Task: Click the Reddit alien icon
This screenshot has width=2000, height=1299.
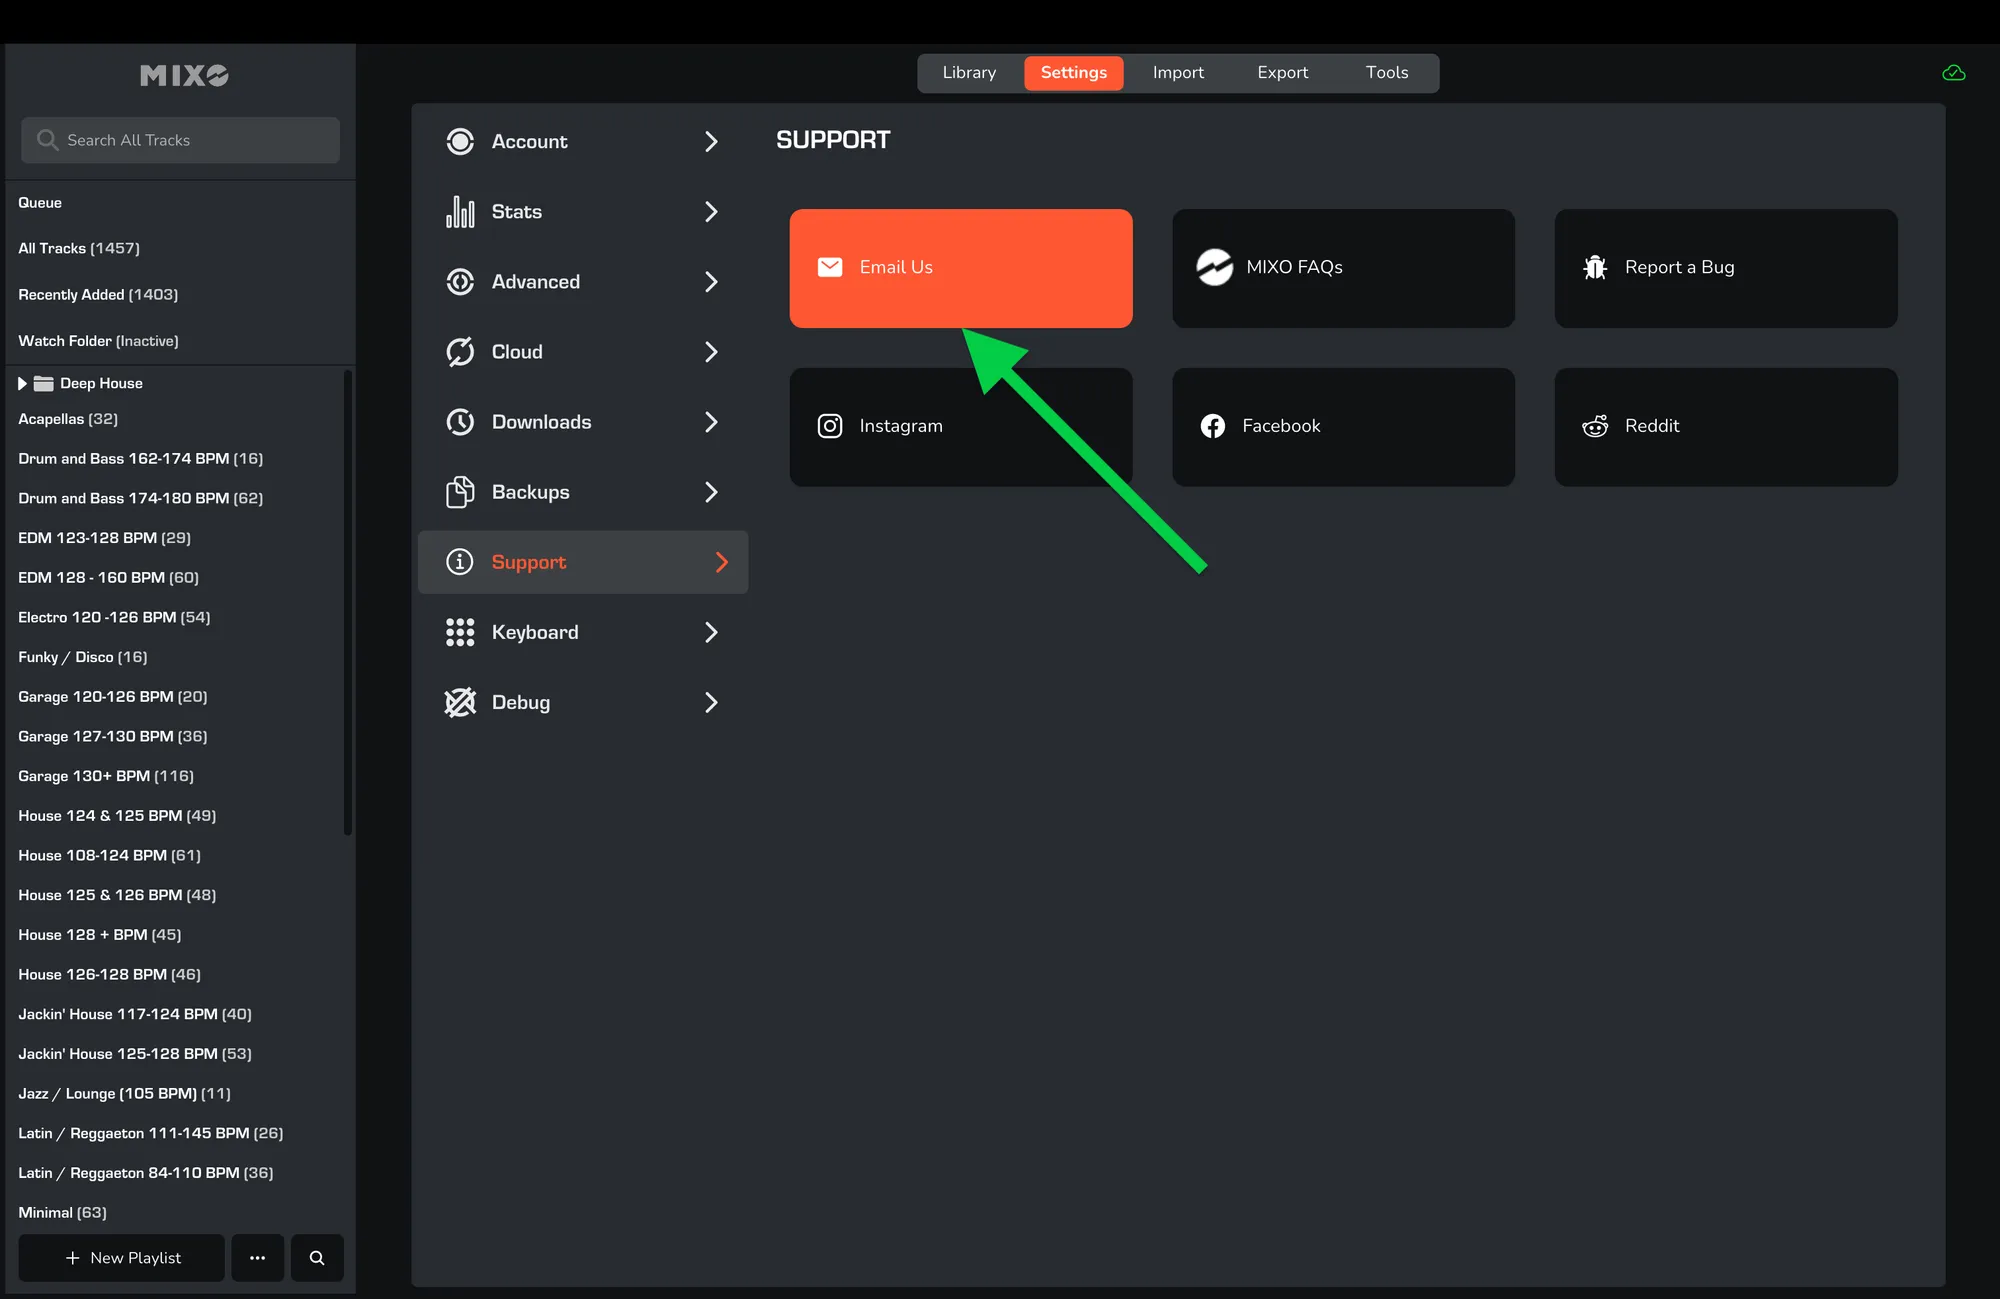Action: coord(1595,426)
